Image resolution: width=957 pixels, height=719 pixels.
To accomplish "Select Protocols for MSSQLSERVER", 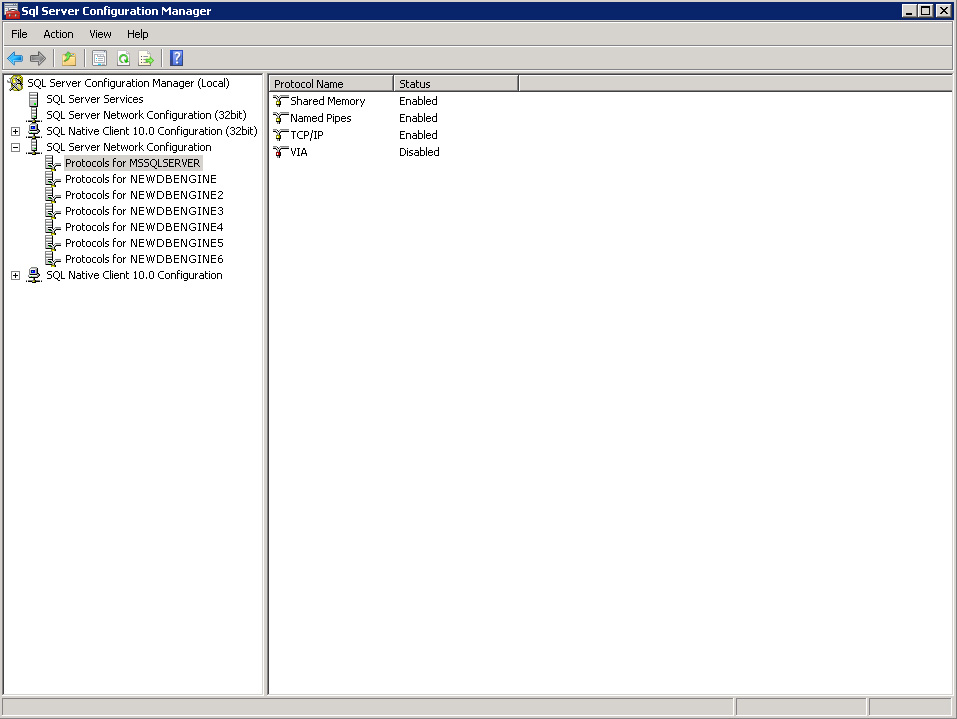I will (132, 163).
